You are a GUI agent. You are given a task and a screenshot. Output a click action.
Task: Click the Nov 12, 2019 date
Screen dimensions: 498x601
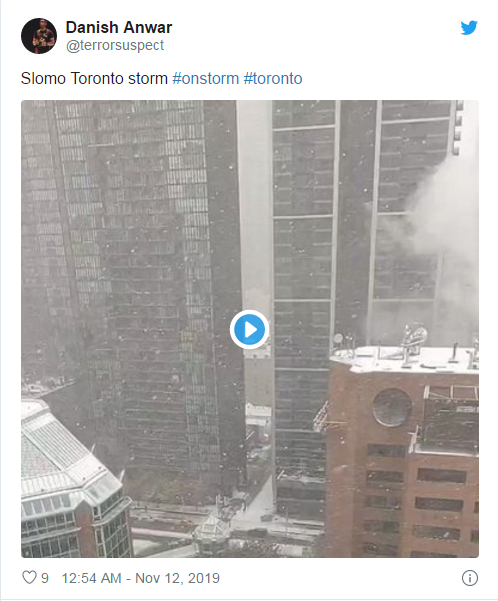pos(178,578)
